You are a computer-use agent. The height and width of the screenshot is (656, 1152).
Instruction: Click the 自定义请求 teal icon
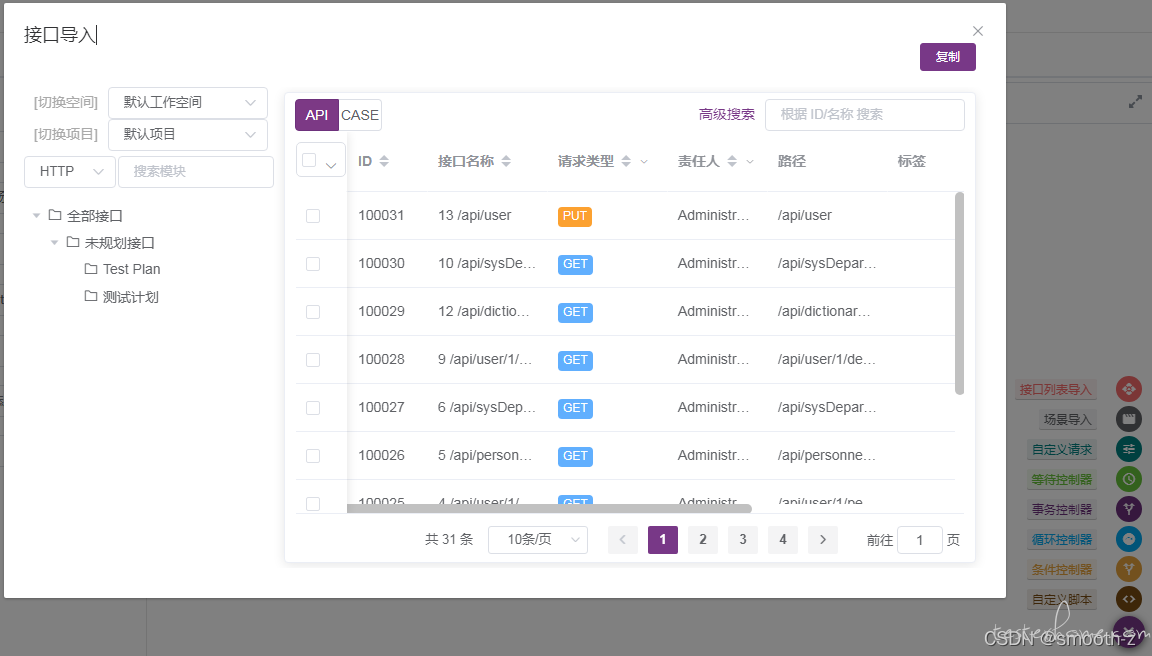(1129, 449)
